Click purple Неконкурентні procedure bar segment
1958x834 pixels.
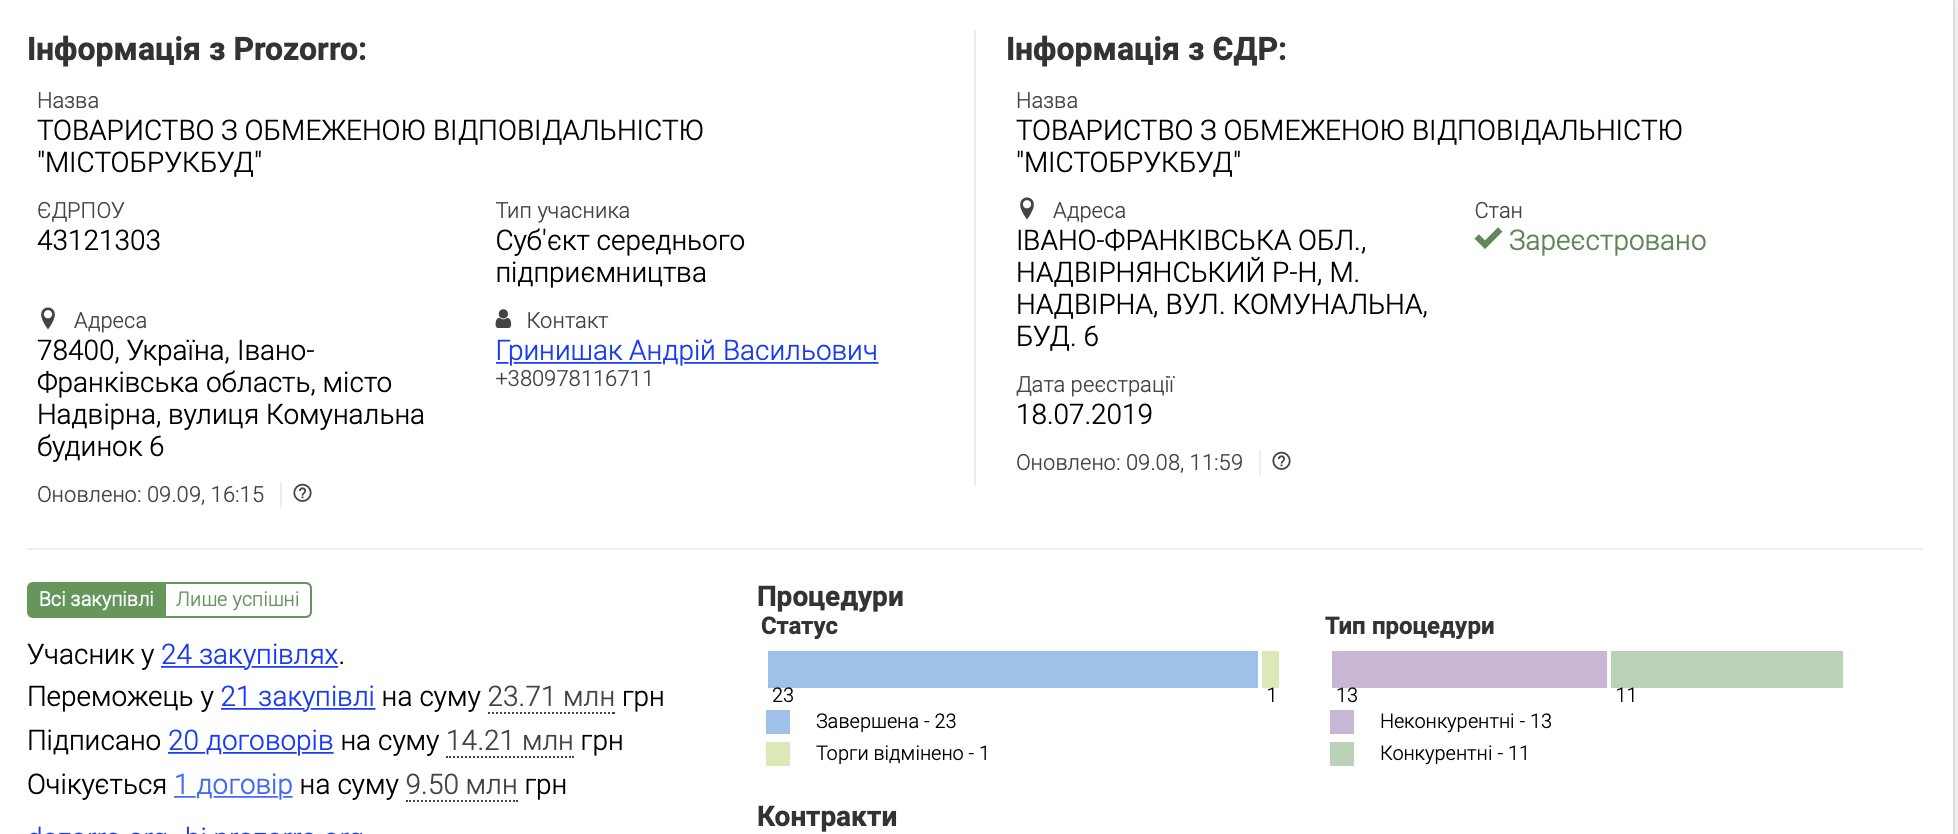pyautogui.click(x=1468, y=669)
